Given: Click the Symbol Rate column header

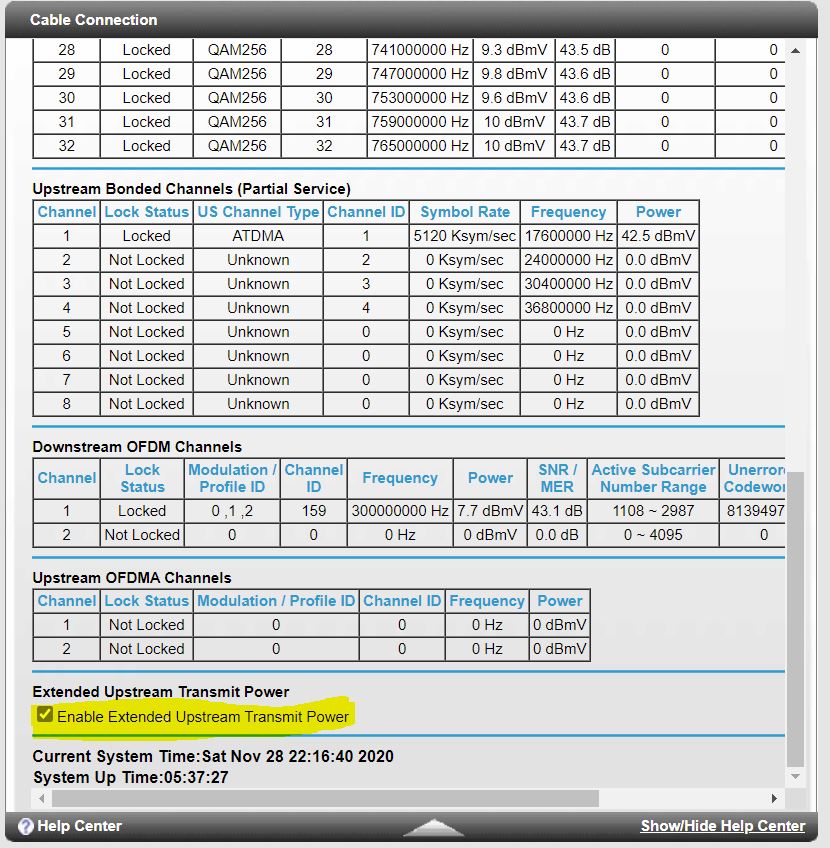Looking at the screenshot, I should [x=464, y=212].
